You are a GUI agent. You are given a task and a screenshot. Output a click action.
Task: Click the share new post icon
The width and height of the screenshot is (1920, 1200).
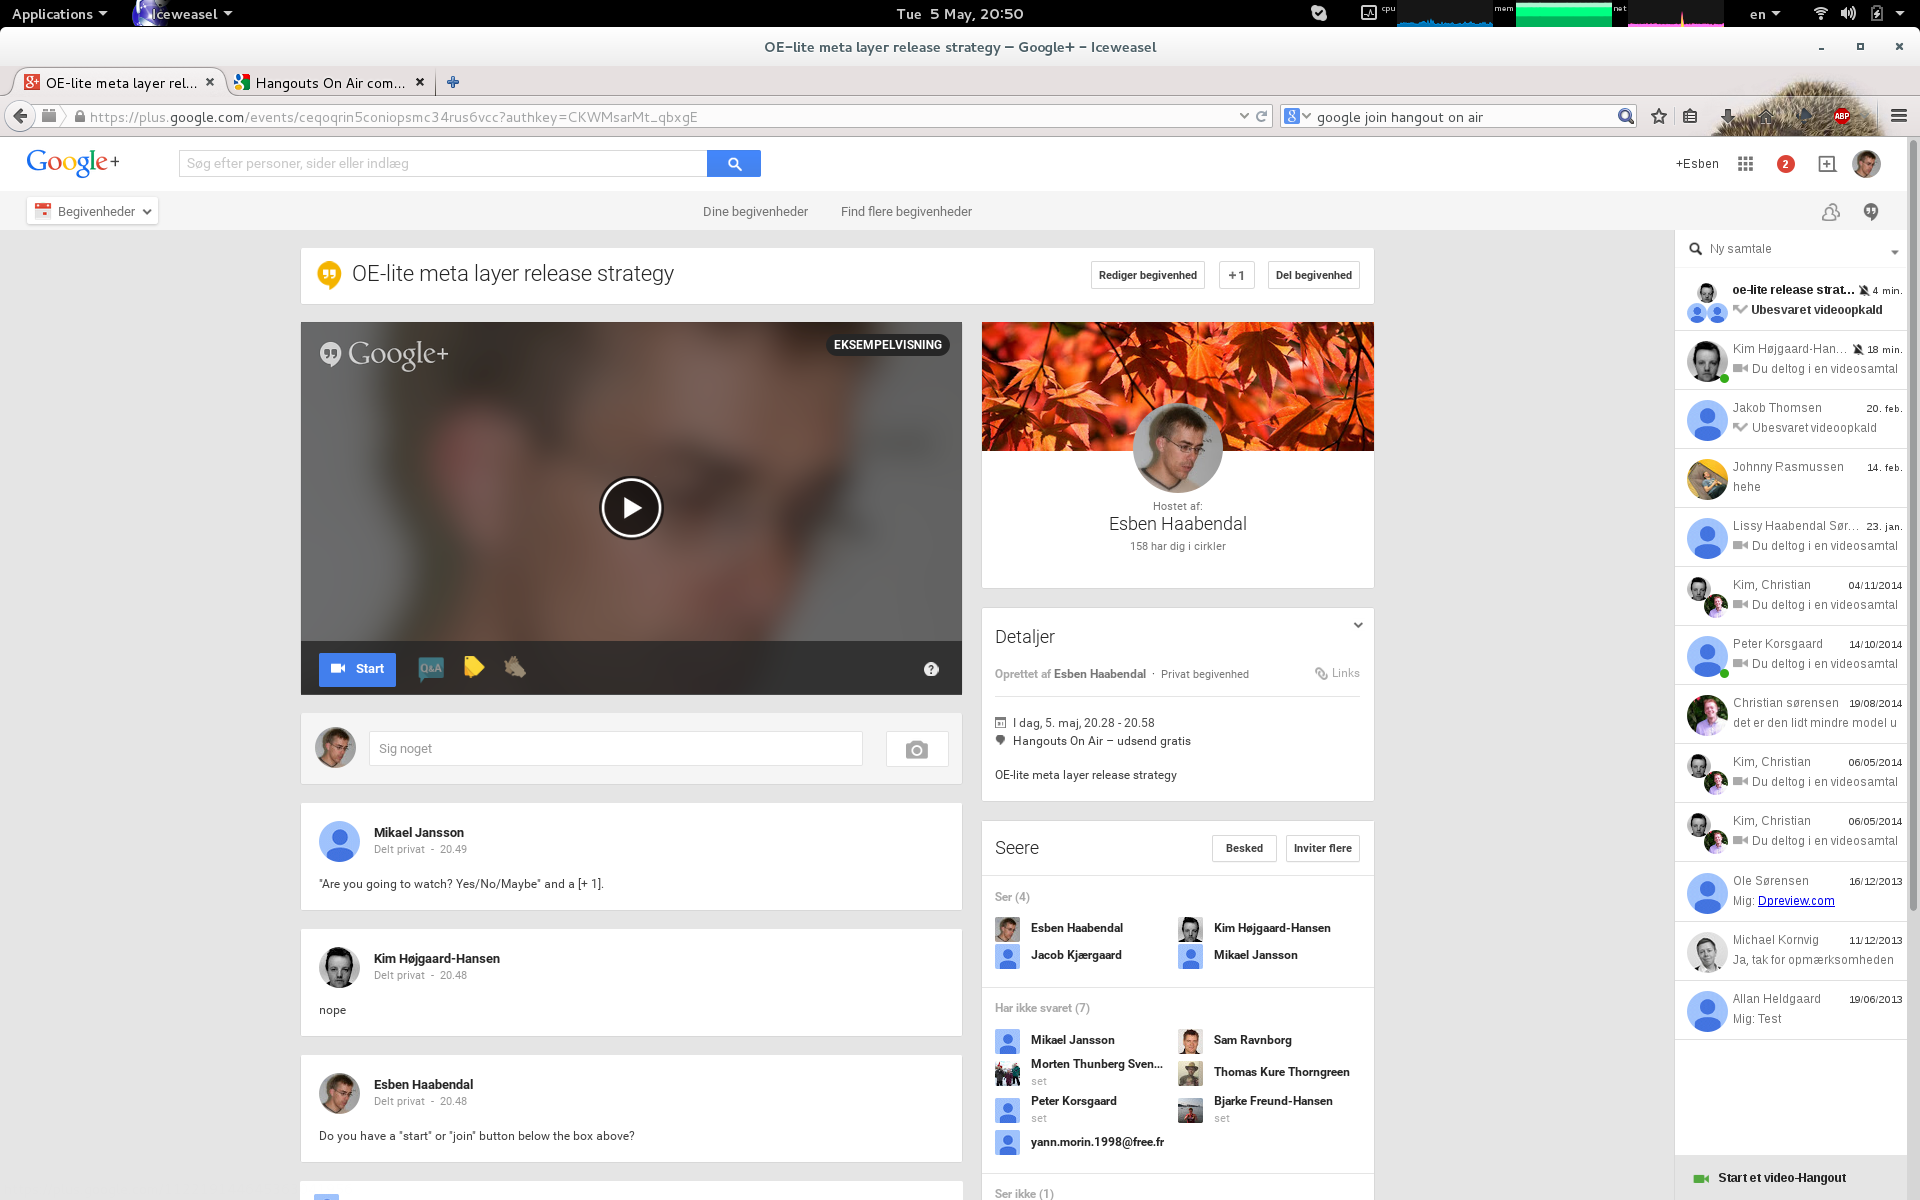[x=1827, y=164]
